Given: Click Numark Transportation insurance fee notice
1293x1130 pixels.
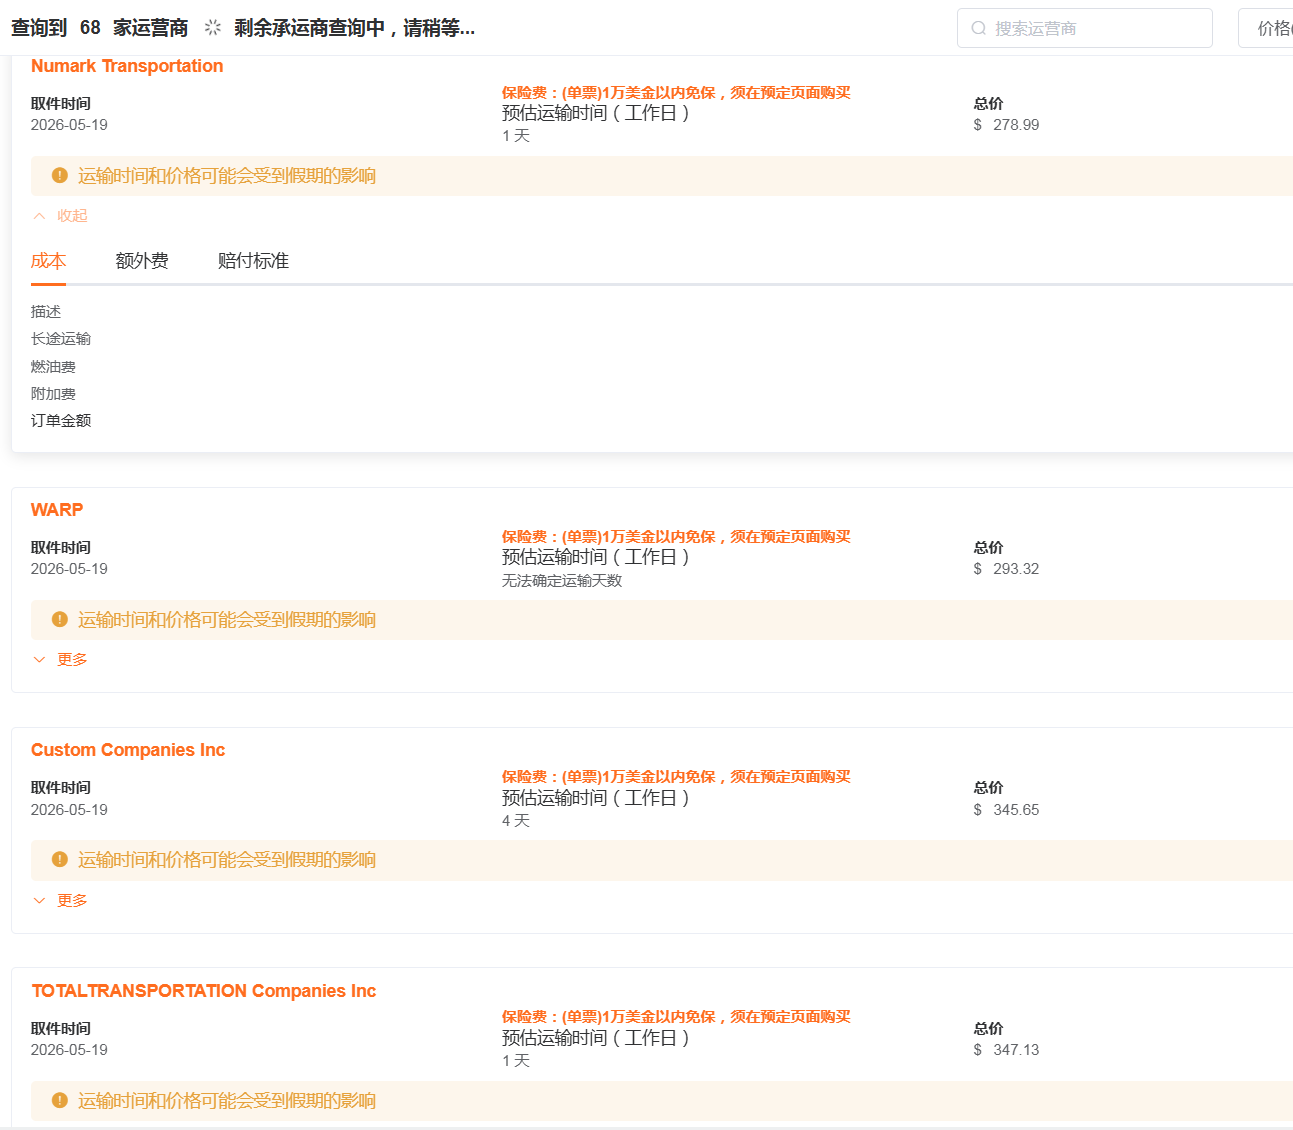Looking at the screenshot, I should click(x=676, y=92).
